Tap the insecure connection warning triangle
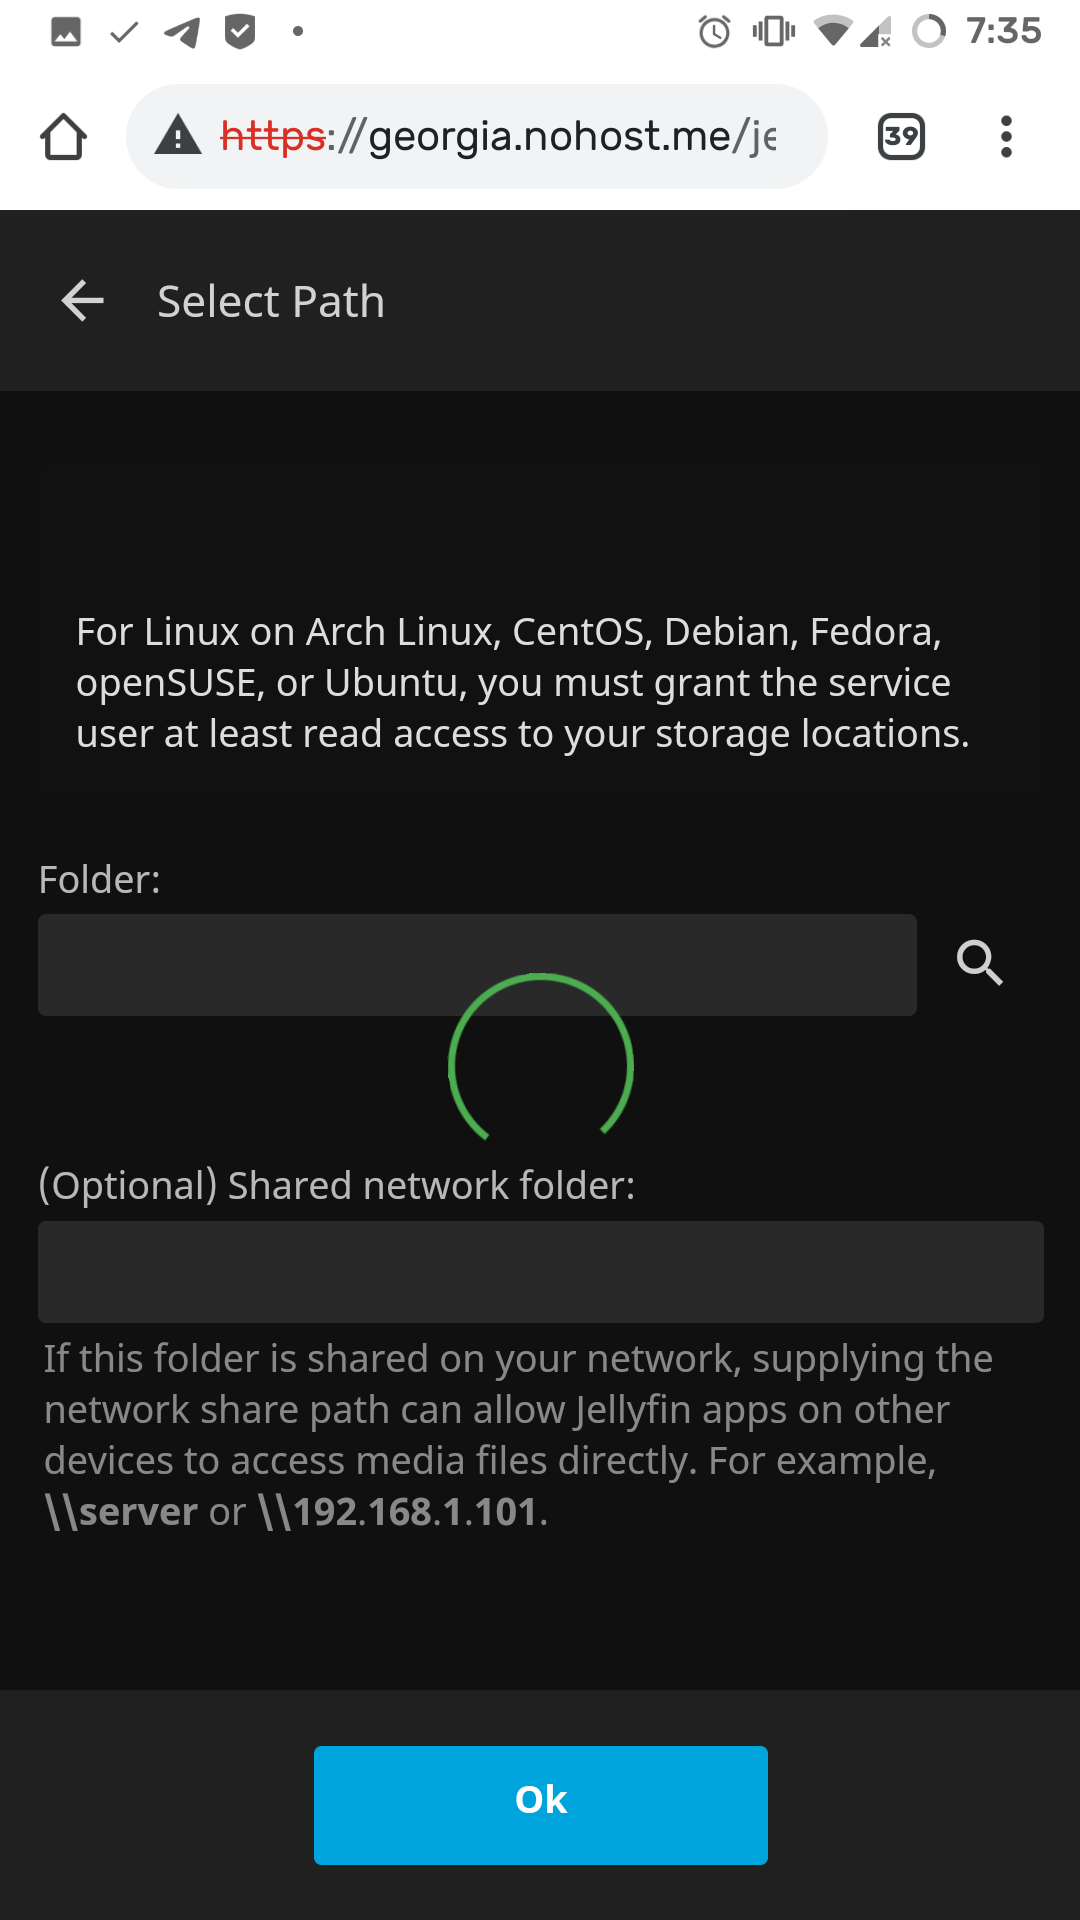 click(179, 136)
